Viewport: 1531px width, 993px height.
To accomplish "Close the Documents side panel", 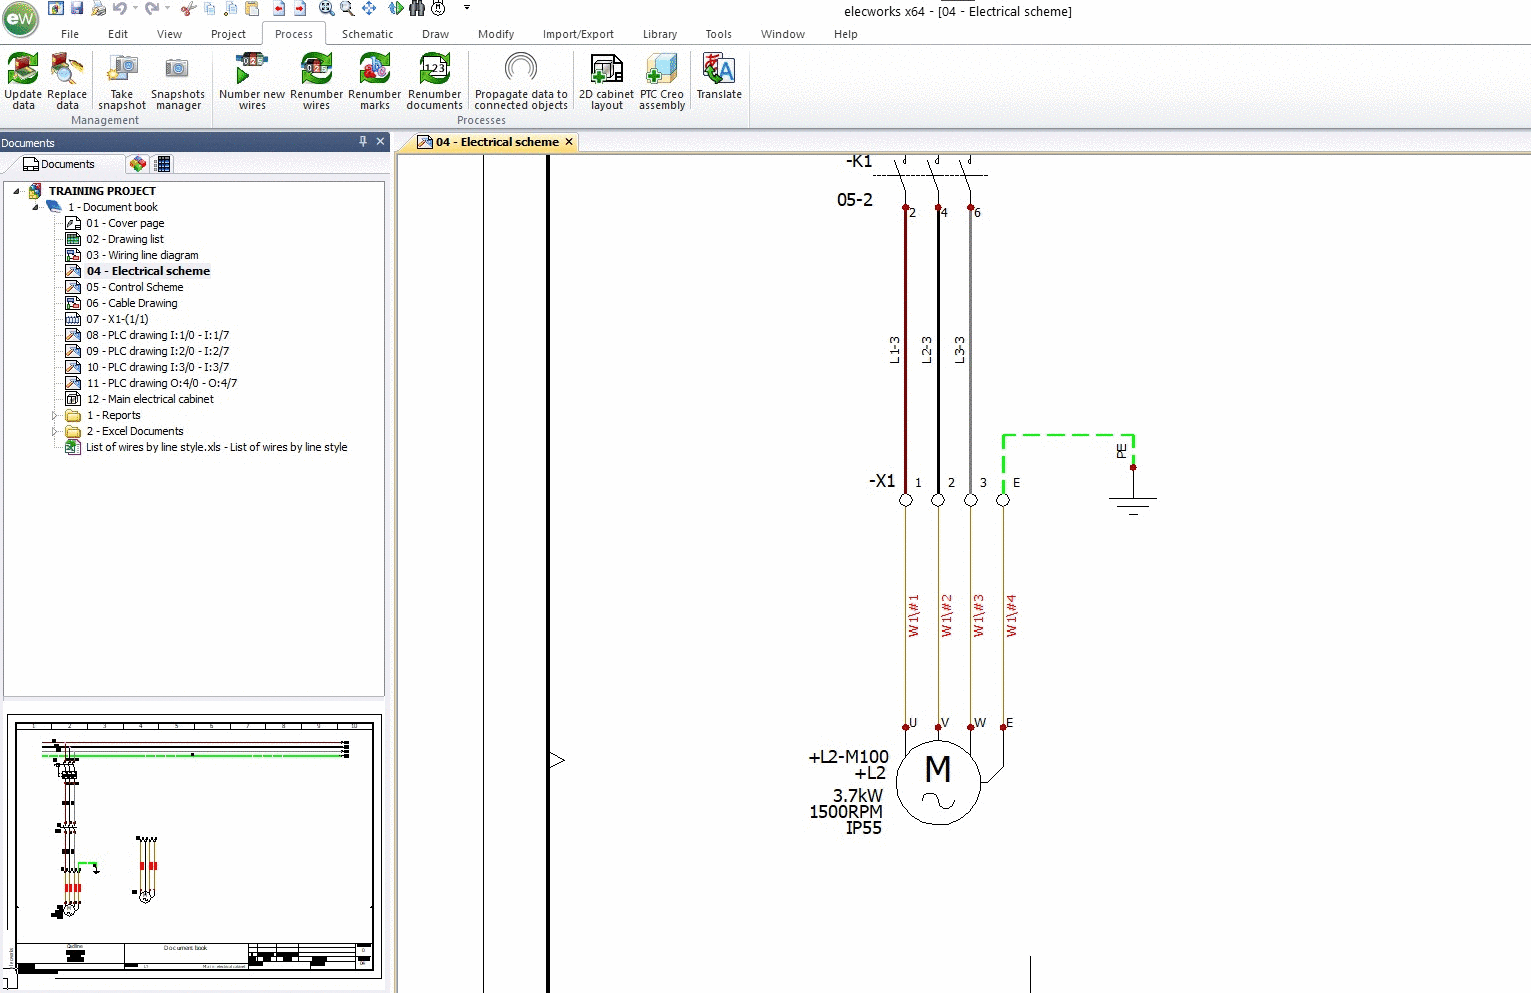I will tap(380, 142).
